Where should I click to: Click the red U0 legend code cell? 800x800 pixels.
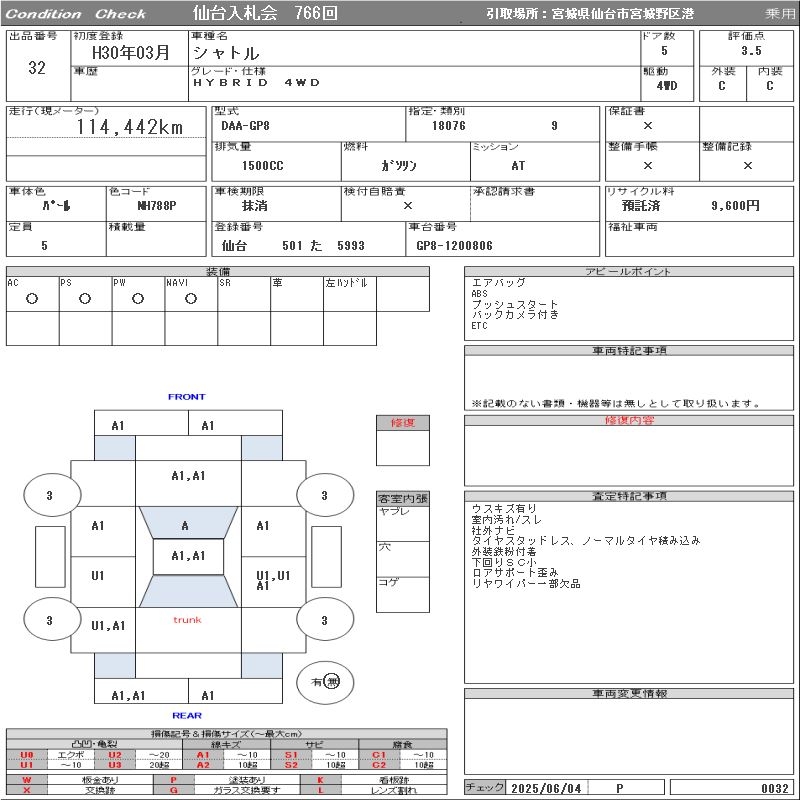[27, 755]
